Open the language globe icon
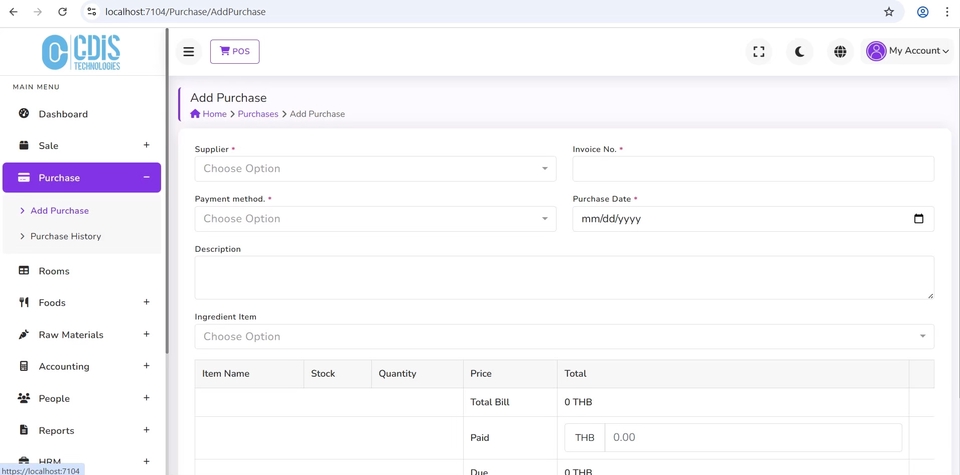960x475 pixels. coord(840,51)
